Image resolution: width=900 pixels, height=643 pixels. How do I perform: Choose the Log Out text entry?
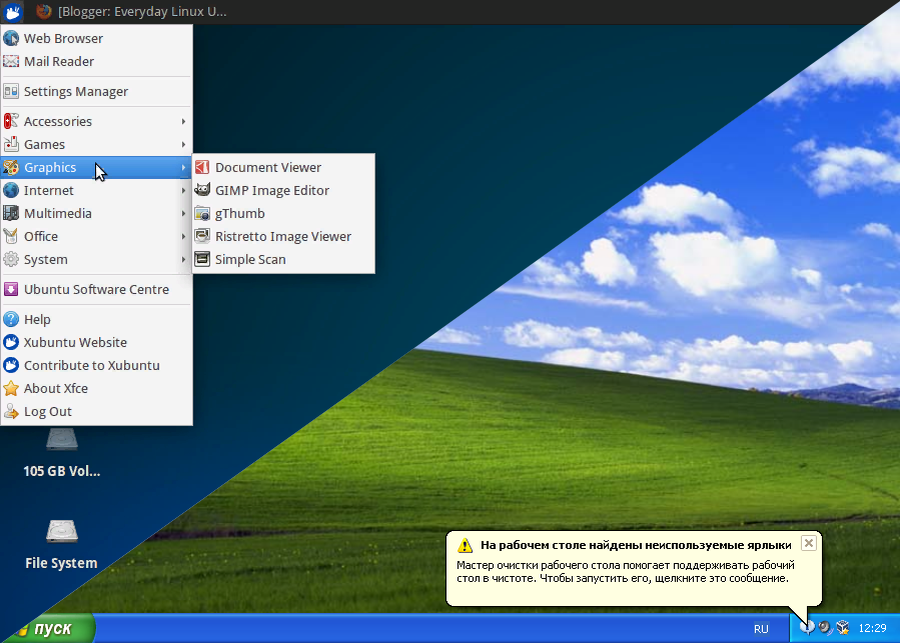(x=48, y=412)
